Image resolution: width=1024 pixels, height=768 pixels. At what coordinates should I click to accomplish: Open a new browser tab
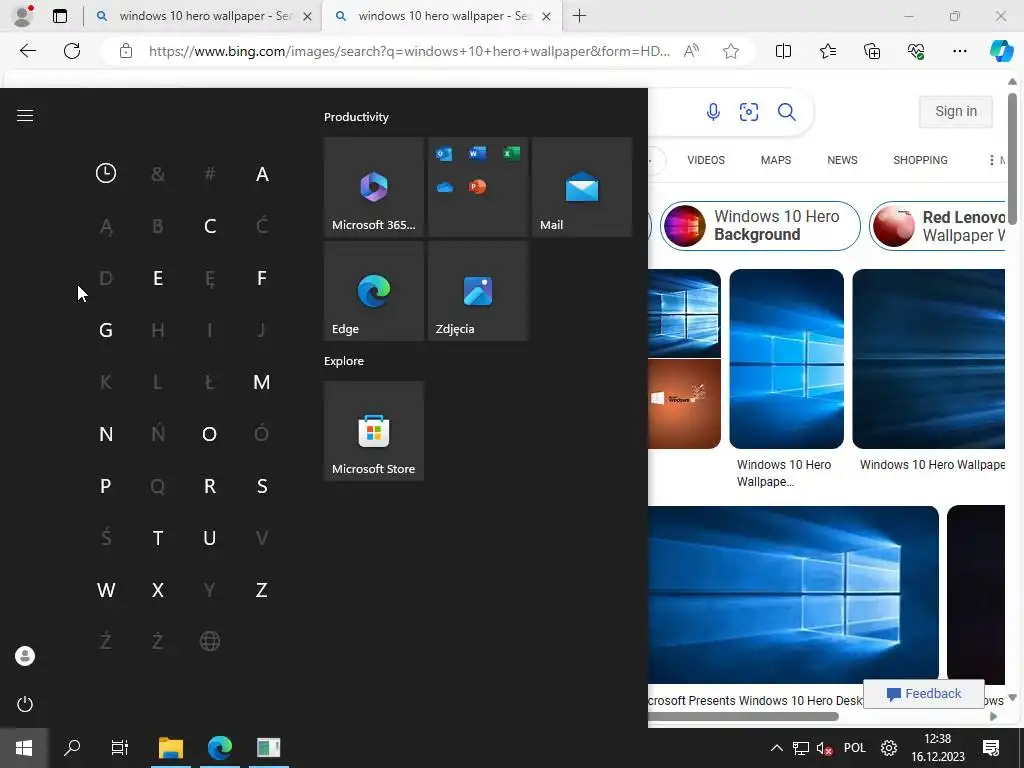tap(579, 16)
